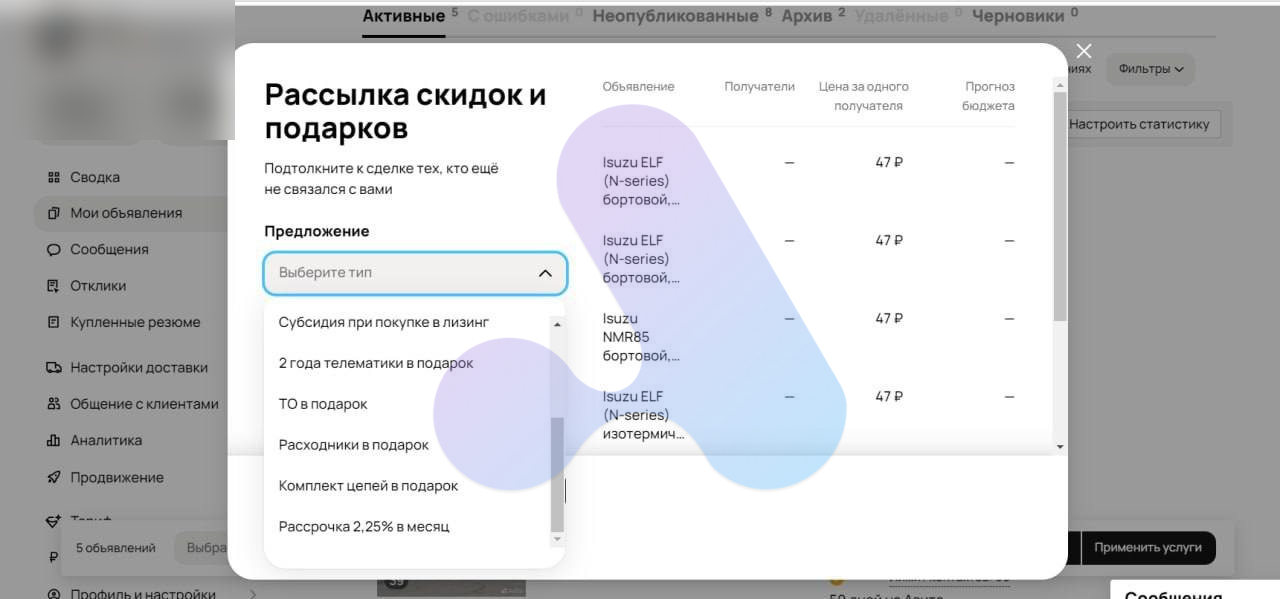The height and width of the screenshot is (599, 1280).
Task: Collapse the offer dropdown chevron
Action: click(545, 273)
